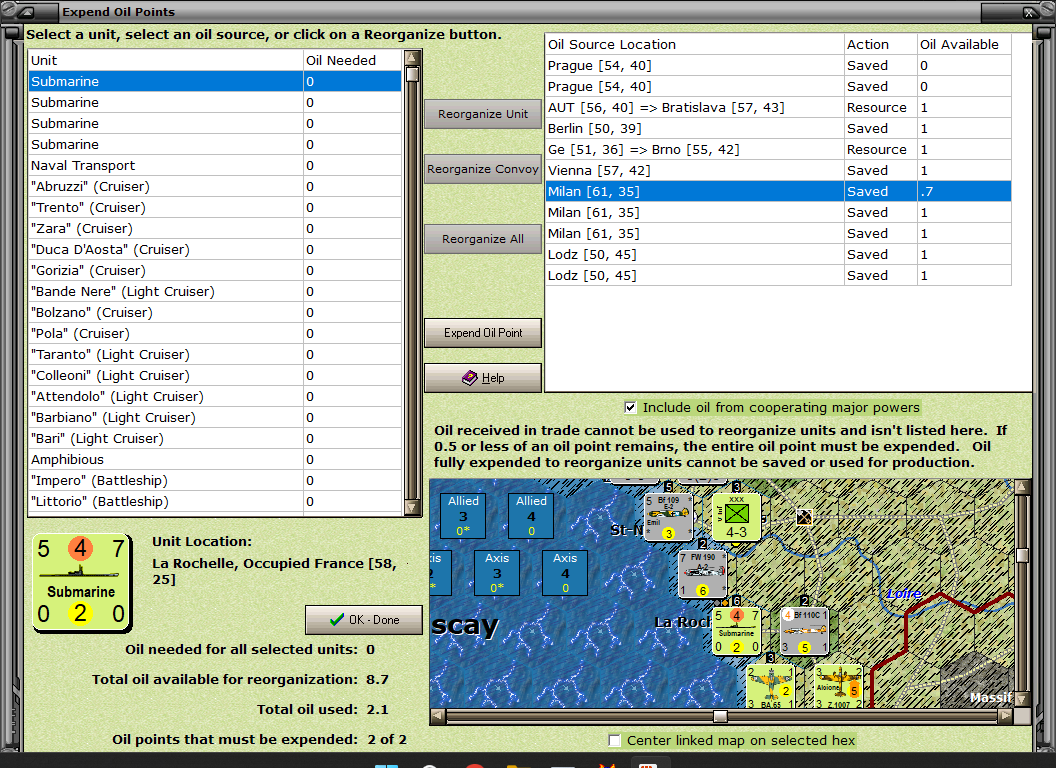
Task: Click the Oil Needed column header
Action: pos(353,60)
